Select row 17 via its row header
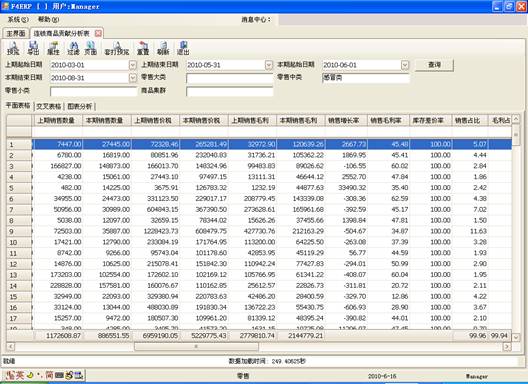Viewport: 528px width, 384px height. [19, 318]
